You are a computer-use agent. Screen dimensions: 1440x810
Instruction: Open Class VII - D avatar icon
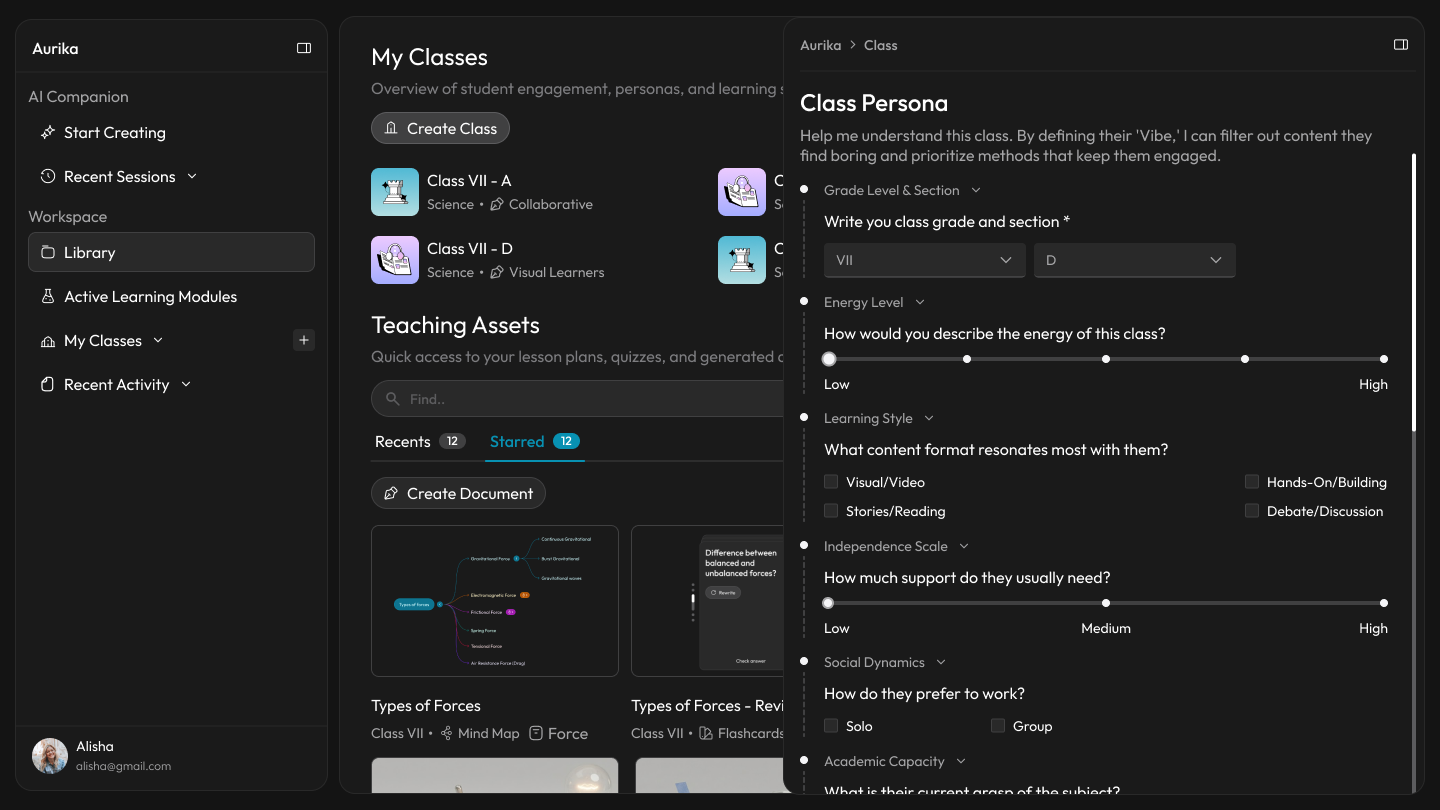coord(395,260)
